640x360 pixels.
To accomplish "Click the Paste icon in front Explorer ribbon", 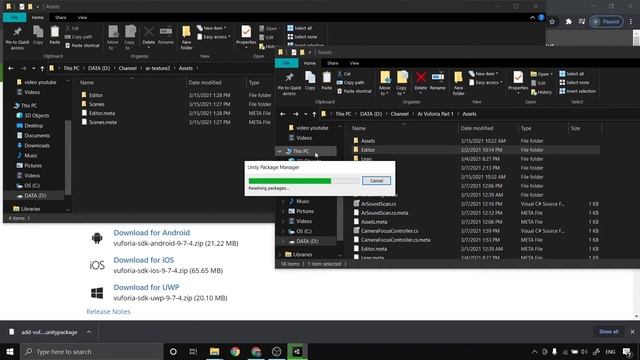I will tap(327, 81).
